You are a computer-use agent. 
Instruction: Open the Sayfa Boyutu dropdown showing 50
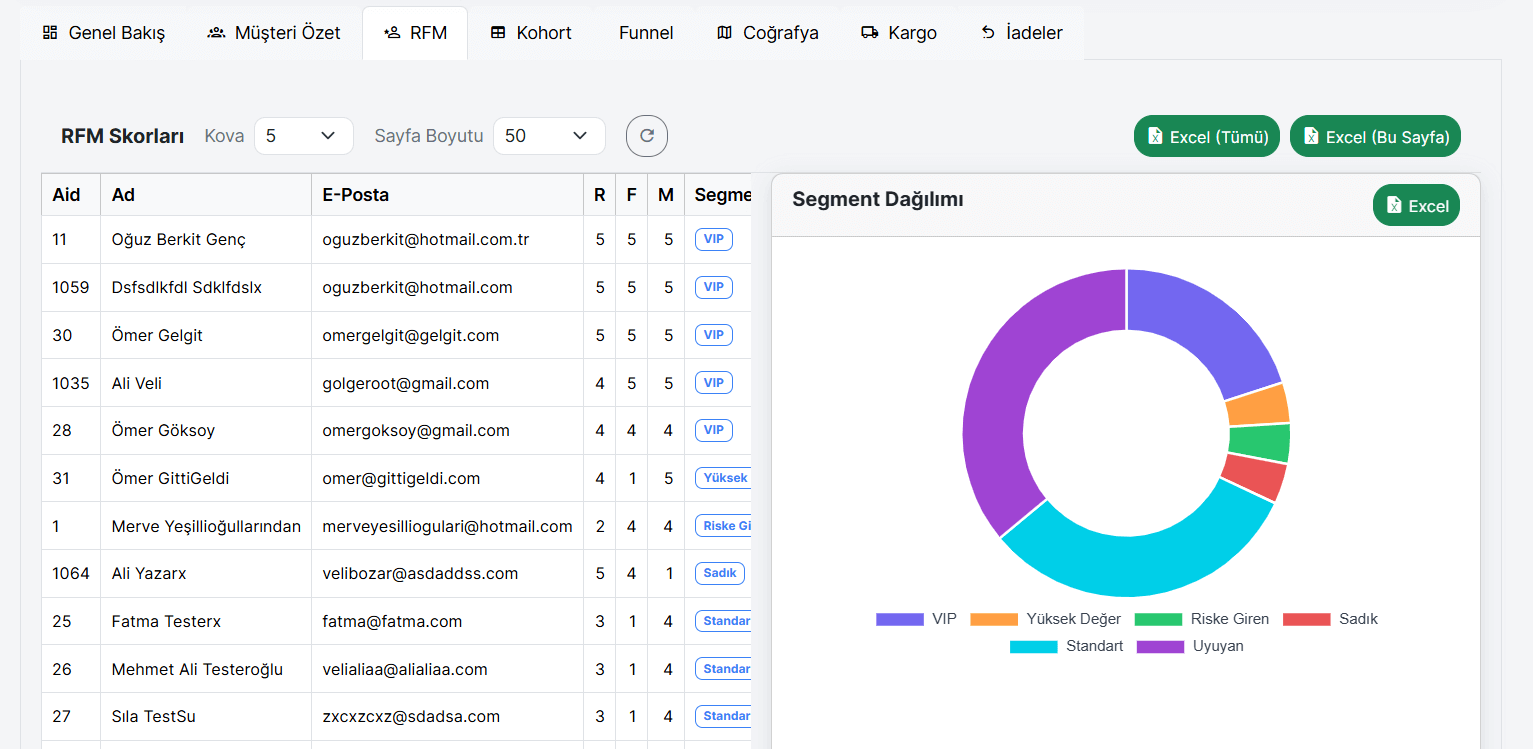coord(549,136)
